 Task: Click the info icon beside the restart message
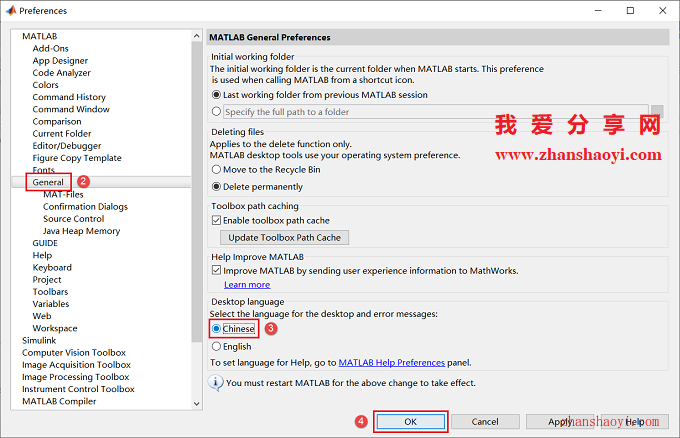point(216,383)
